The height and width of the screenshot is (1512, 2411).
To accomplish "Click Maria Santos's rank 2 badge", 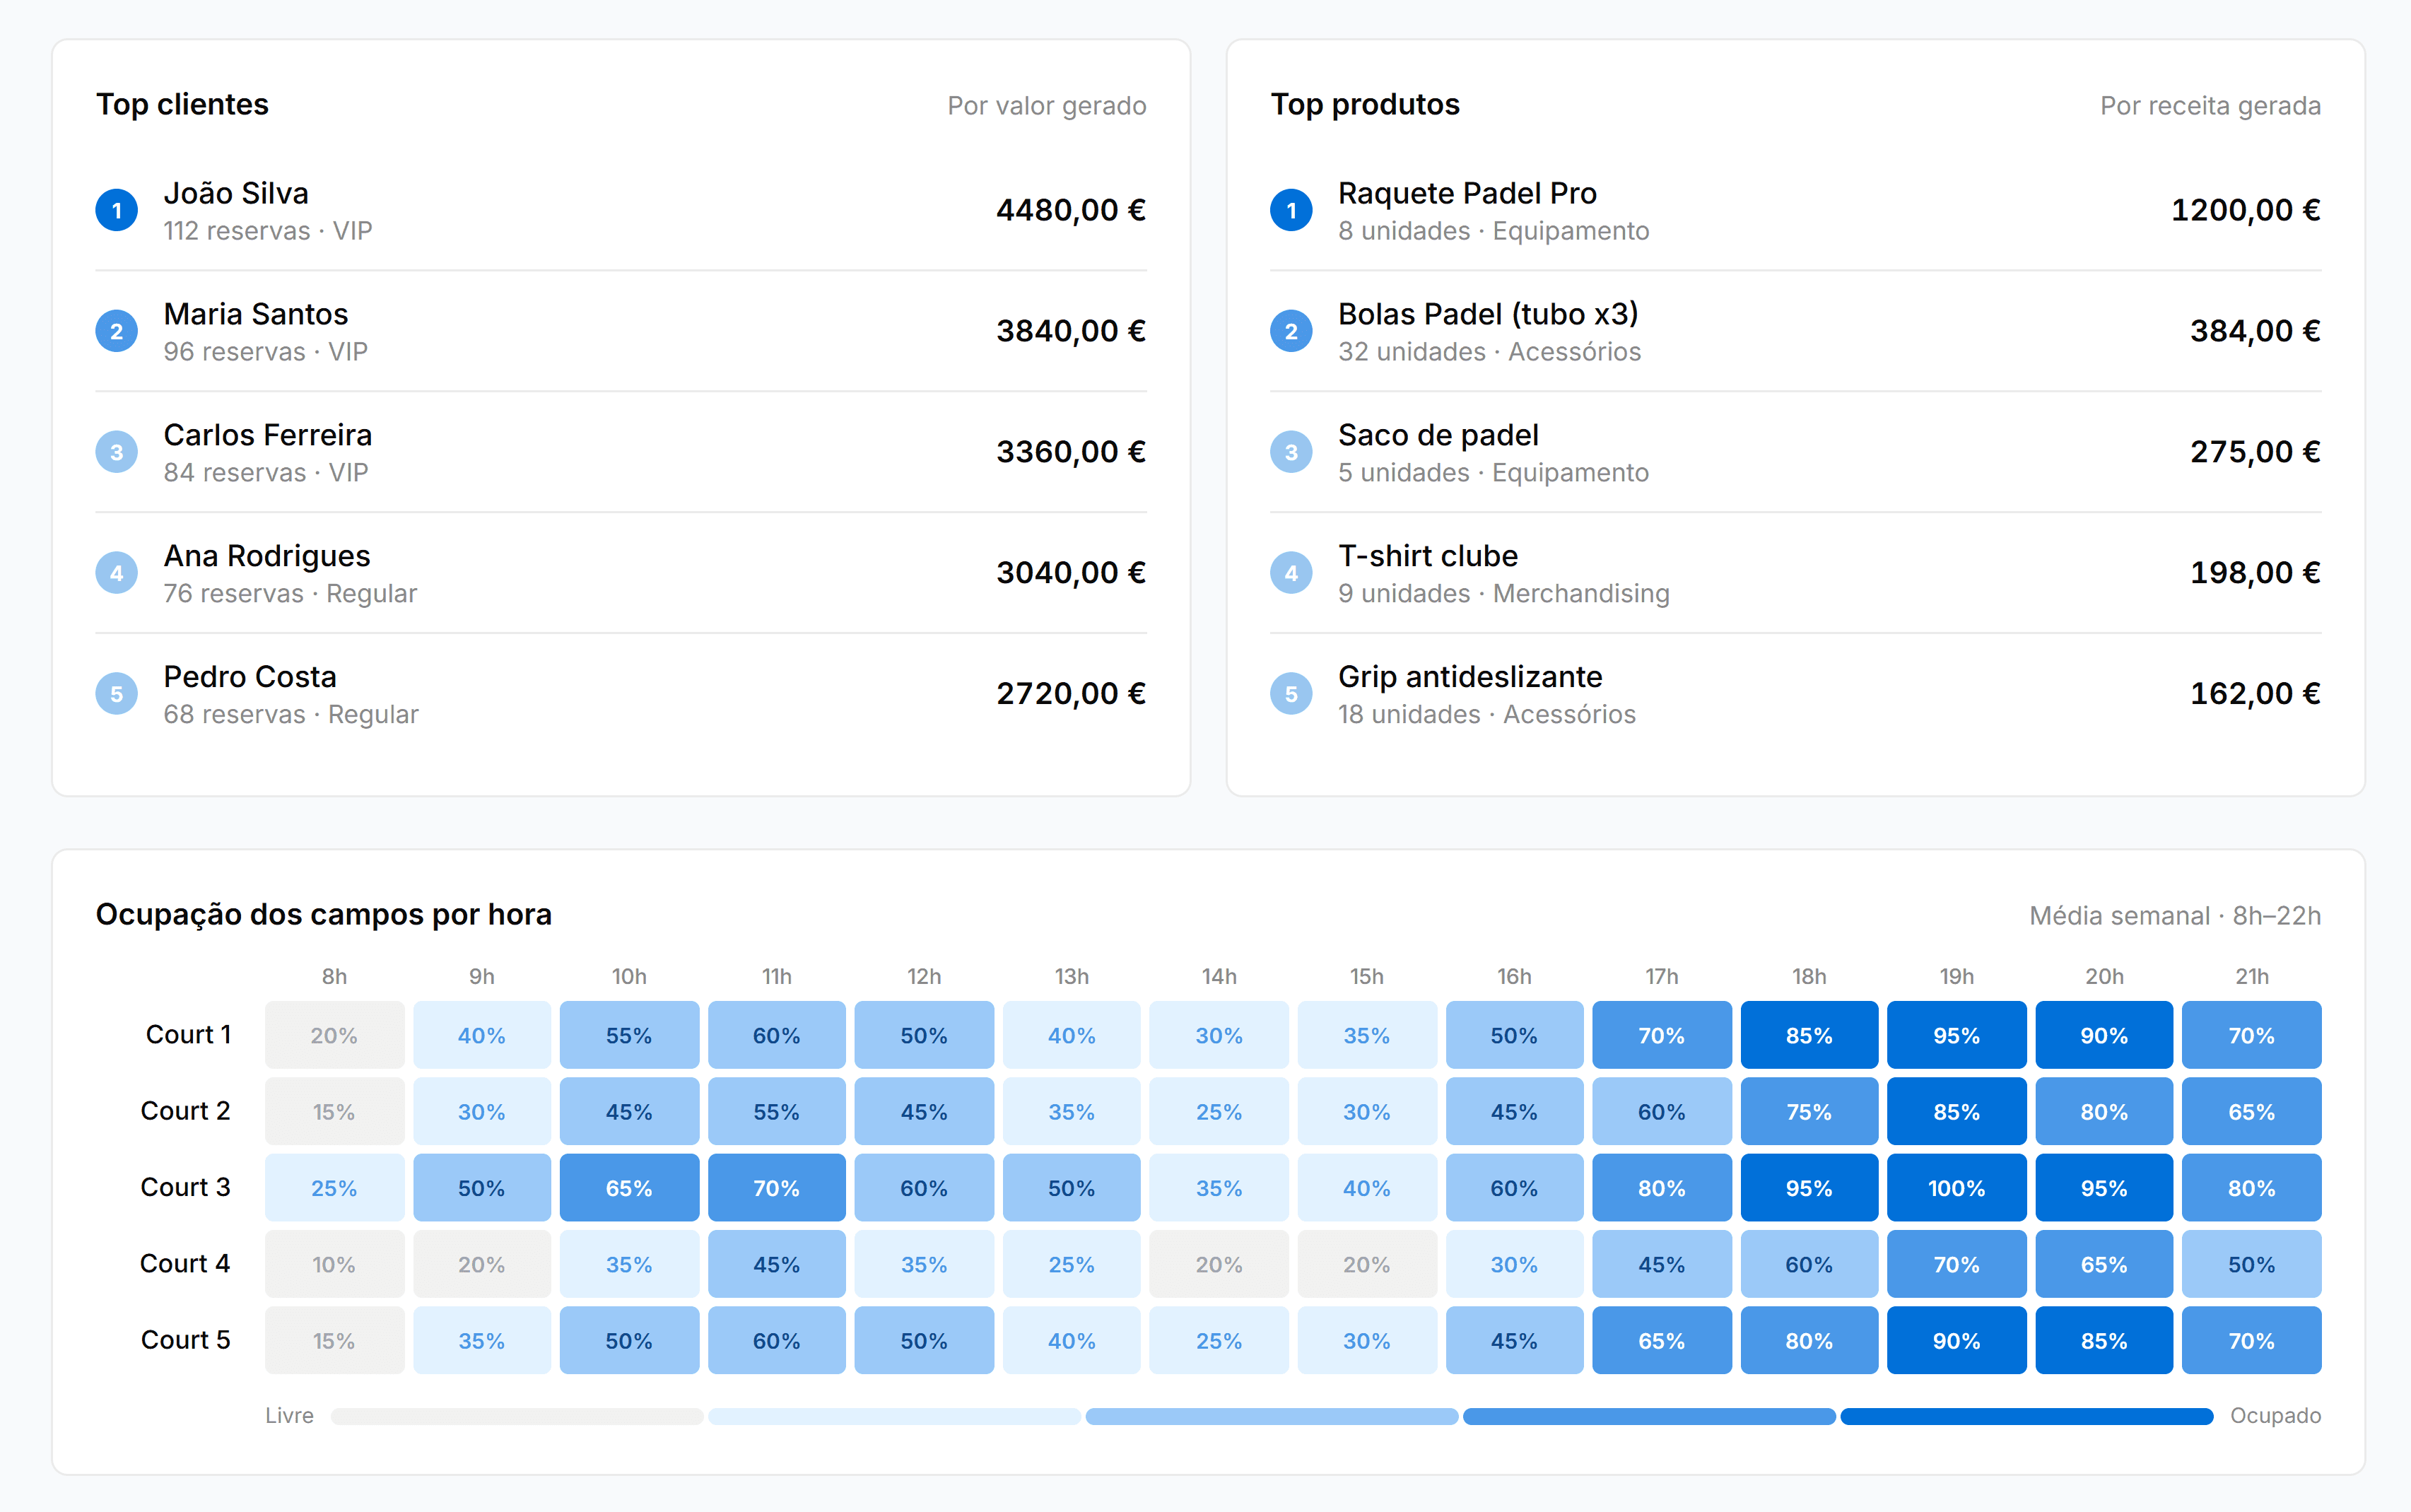I will (116, 331).
